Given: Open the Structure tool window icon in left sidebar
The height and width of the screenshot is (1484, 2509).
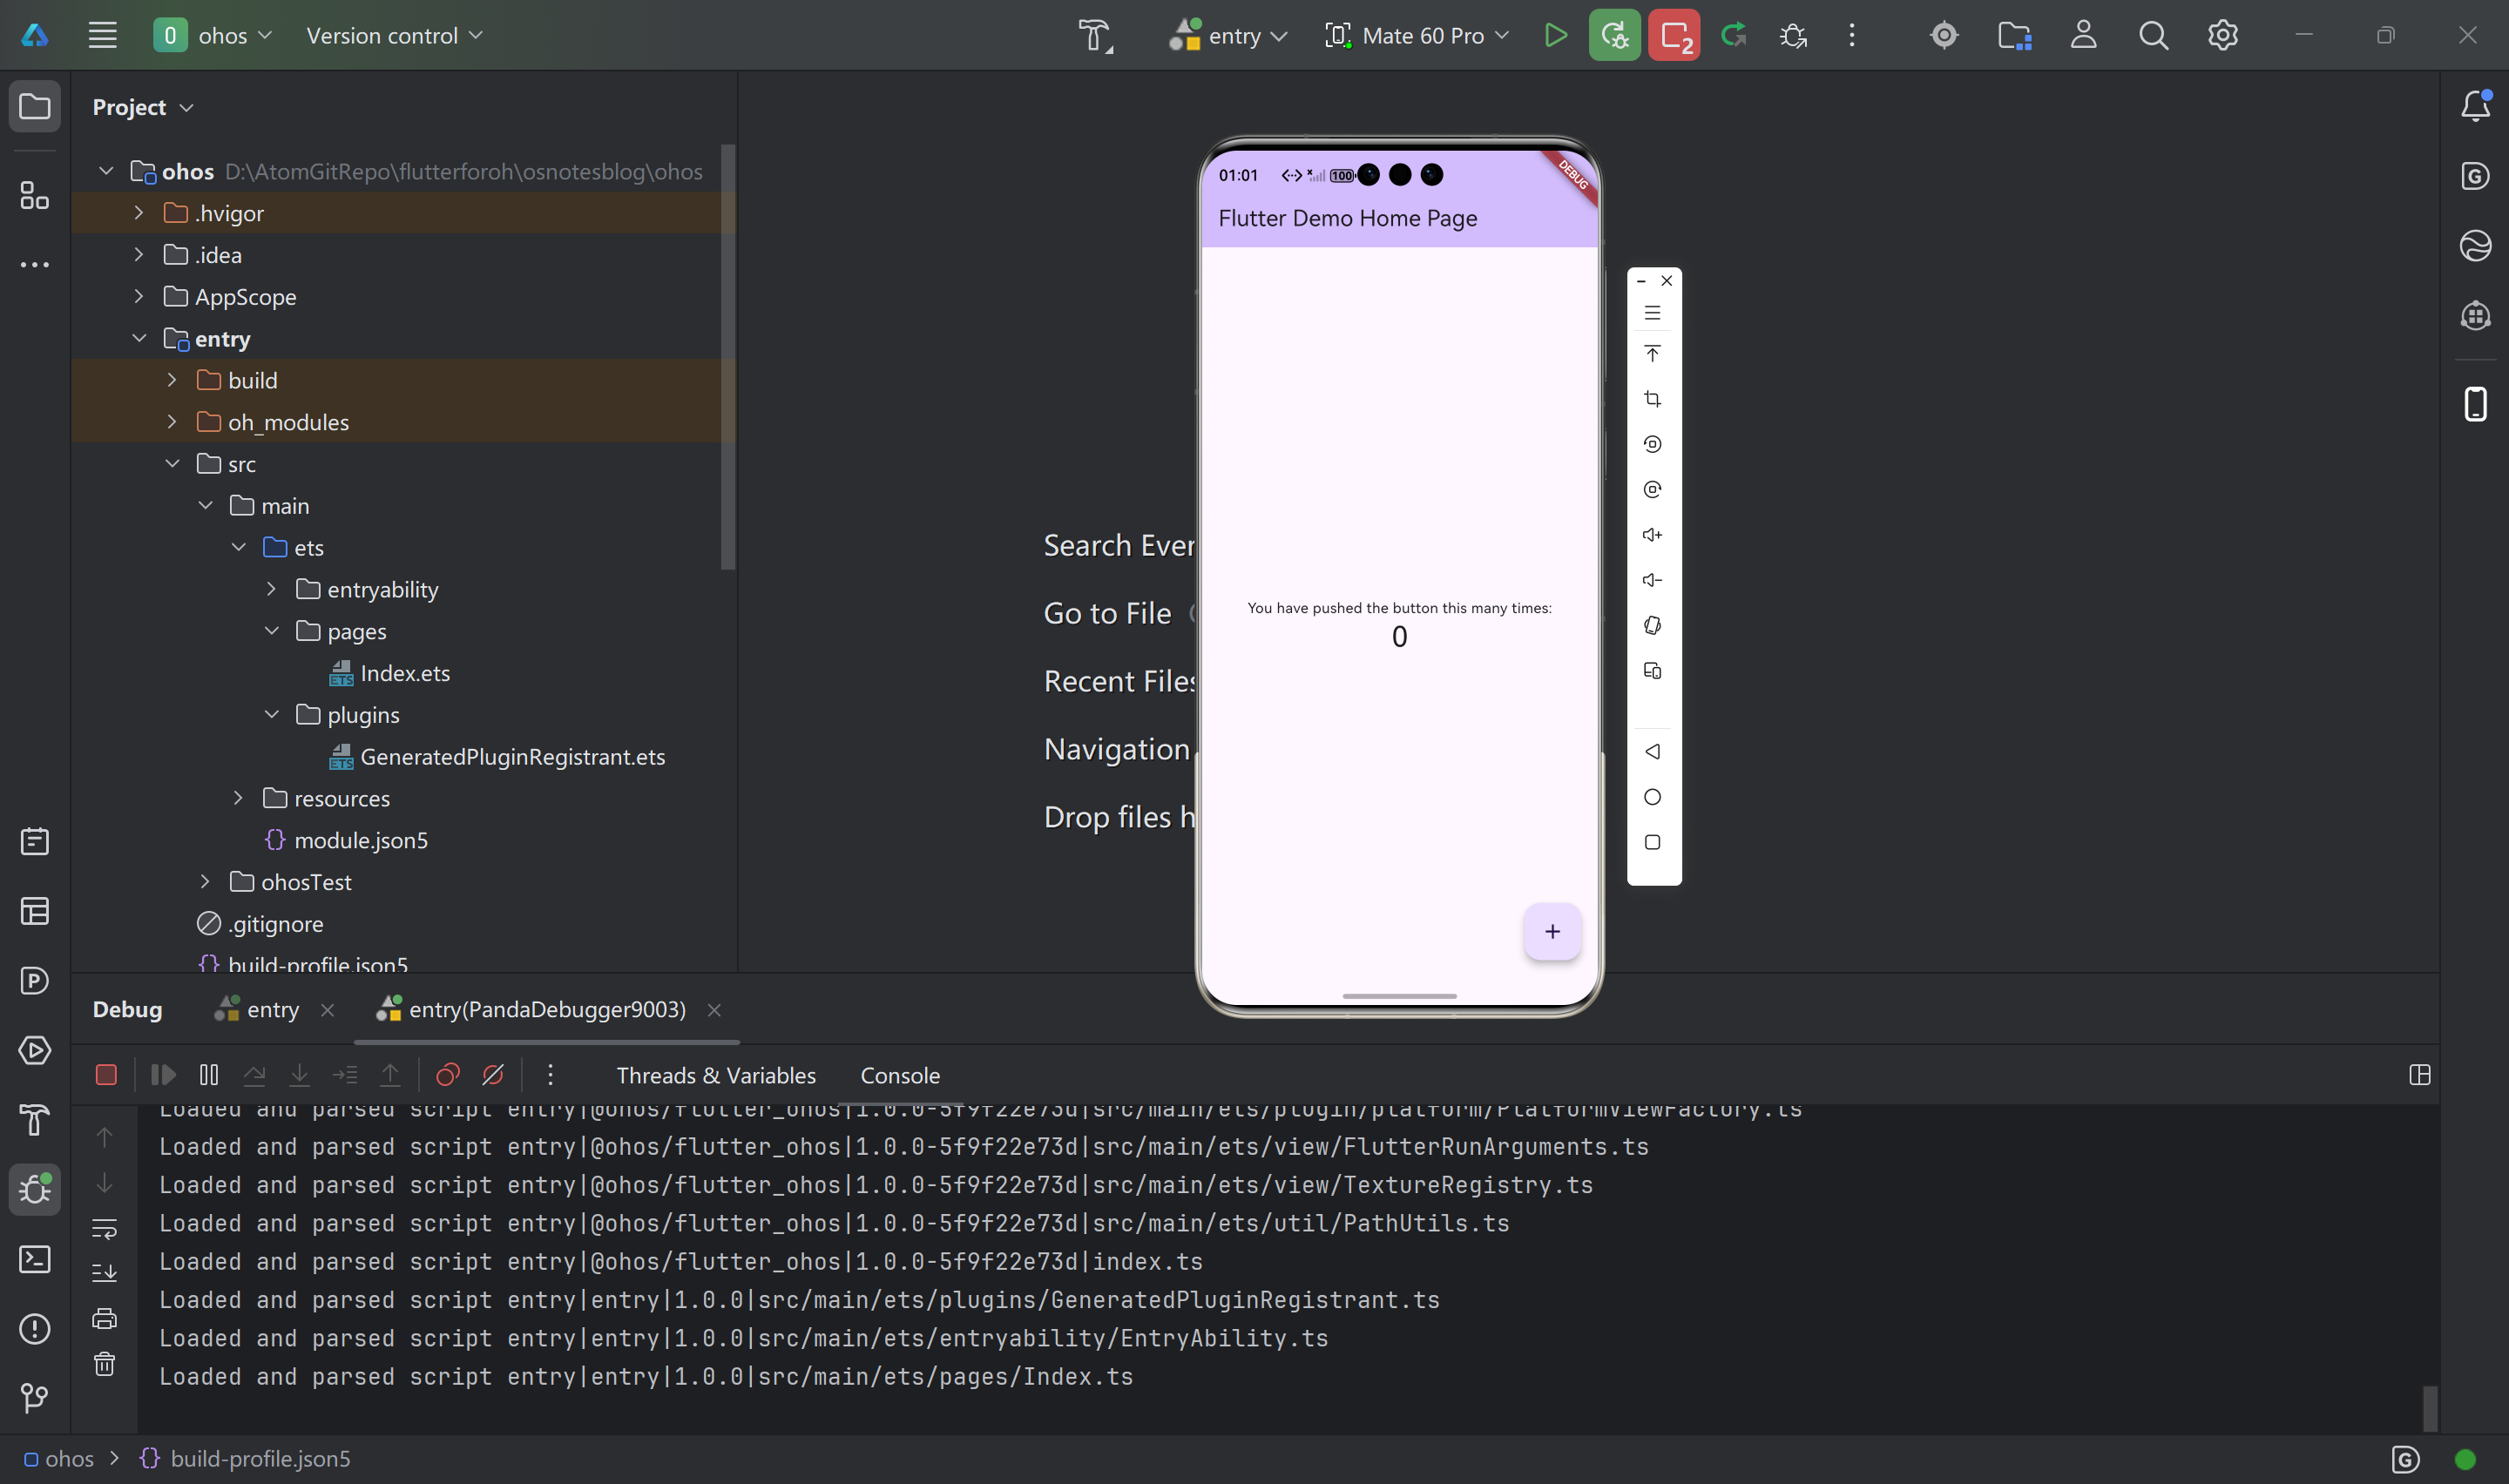Looking at the screenshot, I should click(35, 195).
